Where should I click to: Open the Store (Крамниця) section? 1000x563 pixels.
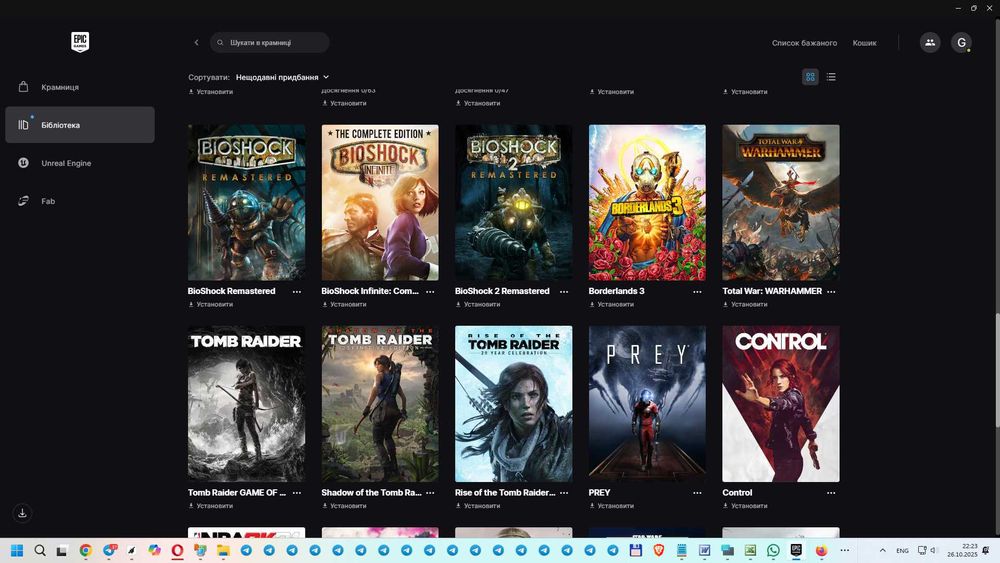pyautogui.click(x=80, y=87)
